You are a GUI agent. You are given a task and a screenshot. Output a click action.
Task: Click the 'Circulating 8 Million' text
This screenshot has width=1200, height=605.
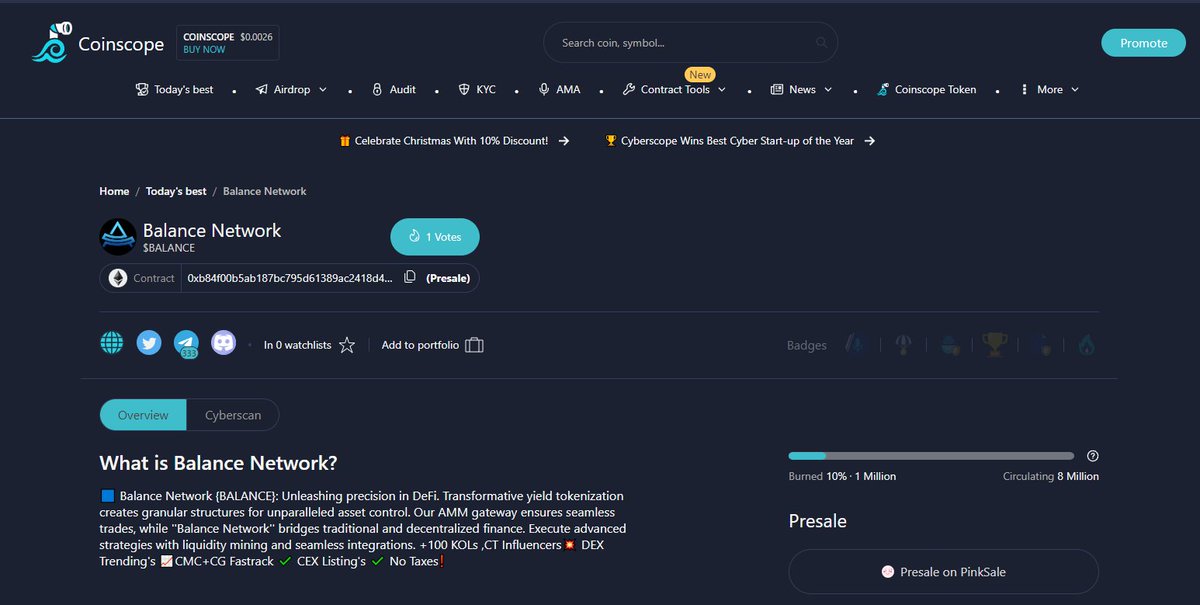pos(1051,477)
